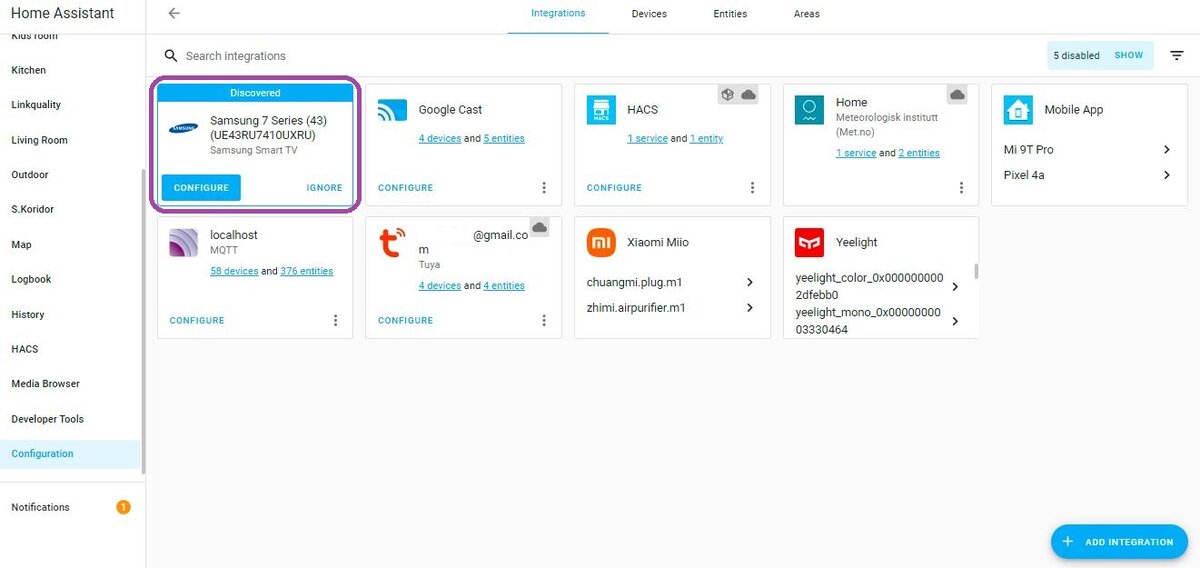The image size is (1200, 568).
Task: Switch to the Entities tab
Action: [x=730, y=14]
